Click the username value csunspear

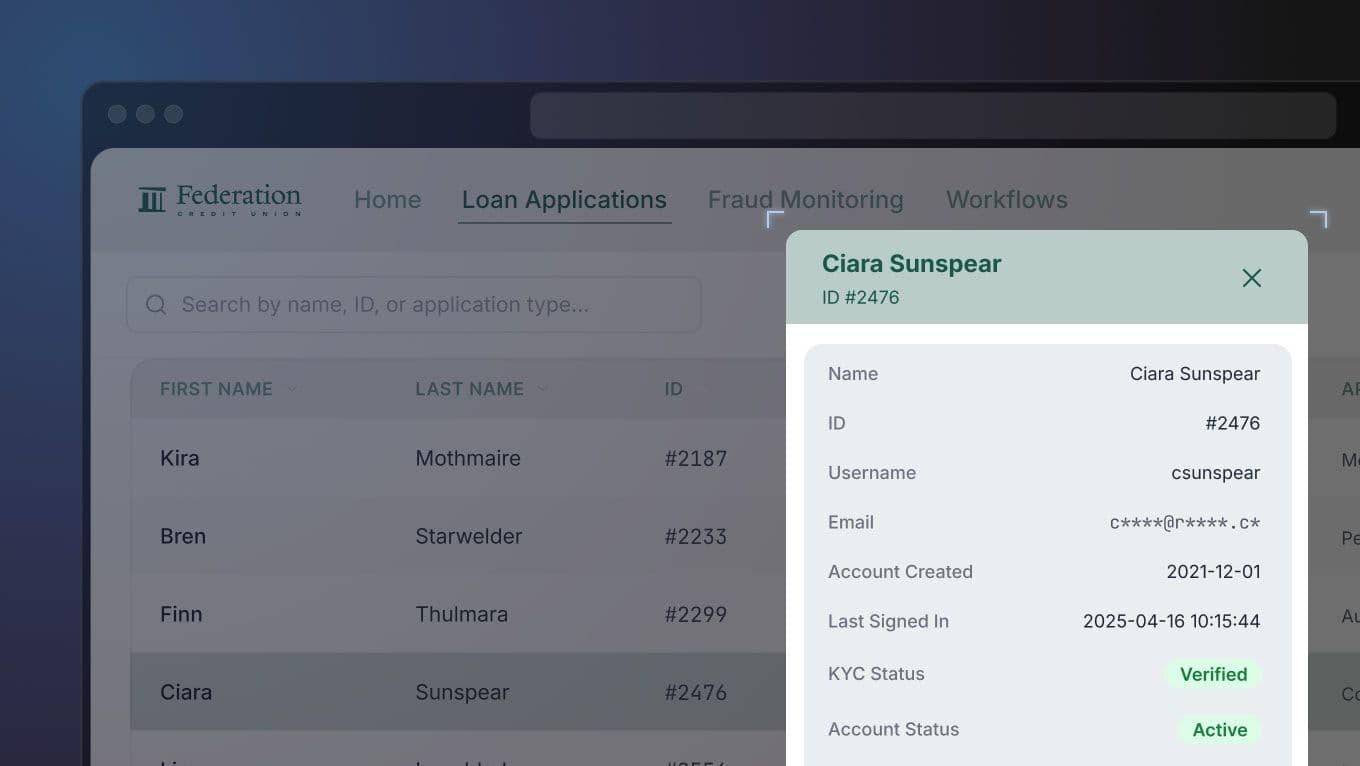[1216, 473]
